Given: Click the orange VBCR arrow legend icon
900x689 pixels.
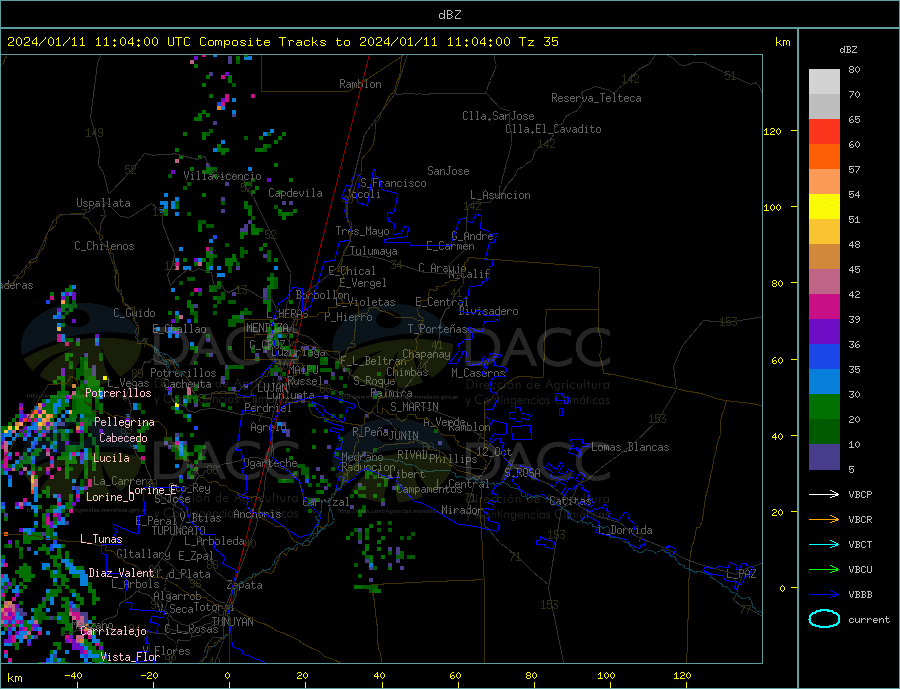Looking at the screenshot, I should tap(824, 520).
